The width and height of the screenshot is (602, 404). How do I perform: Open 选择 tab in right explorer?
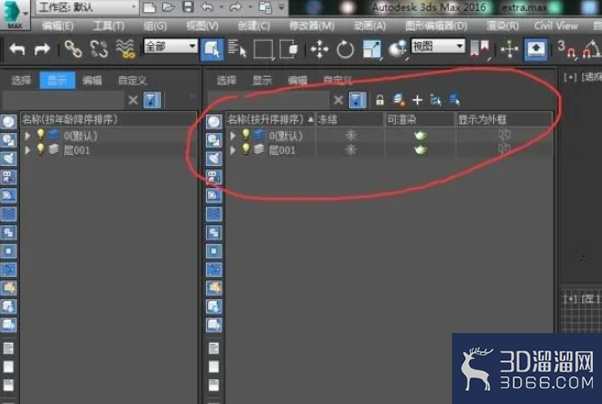(x=226, y=80)
